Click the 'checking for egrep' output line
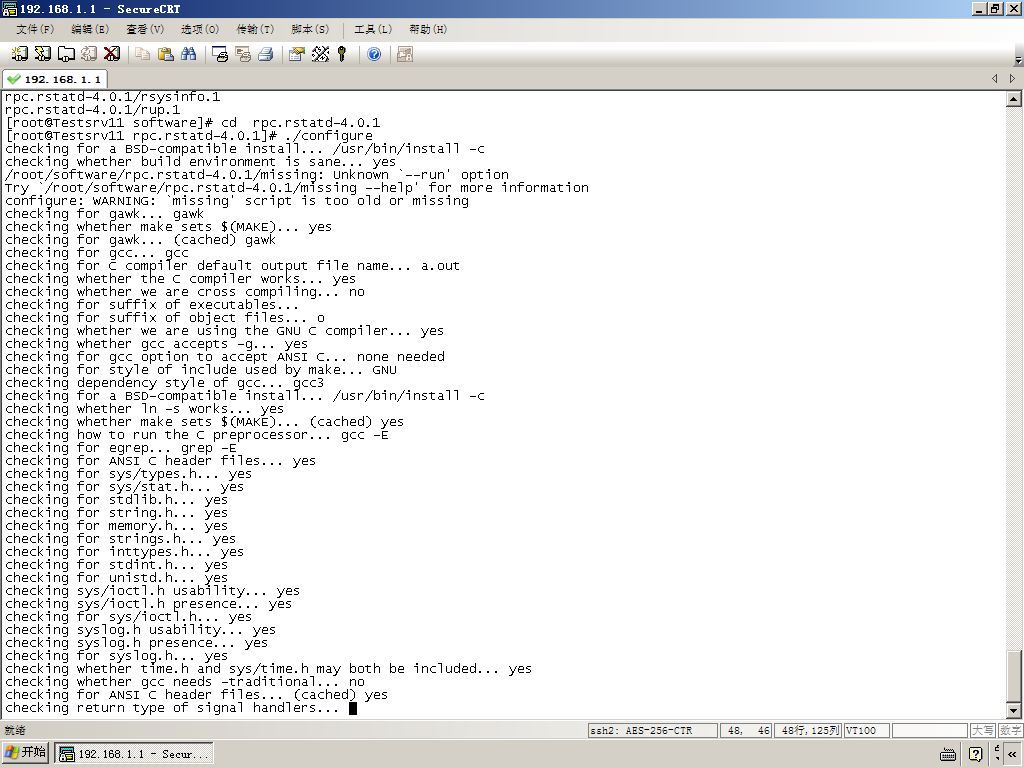1024x768 pixels. tap(121, 448)
